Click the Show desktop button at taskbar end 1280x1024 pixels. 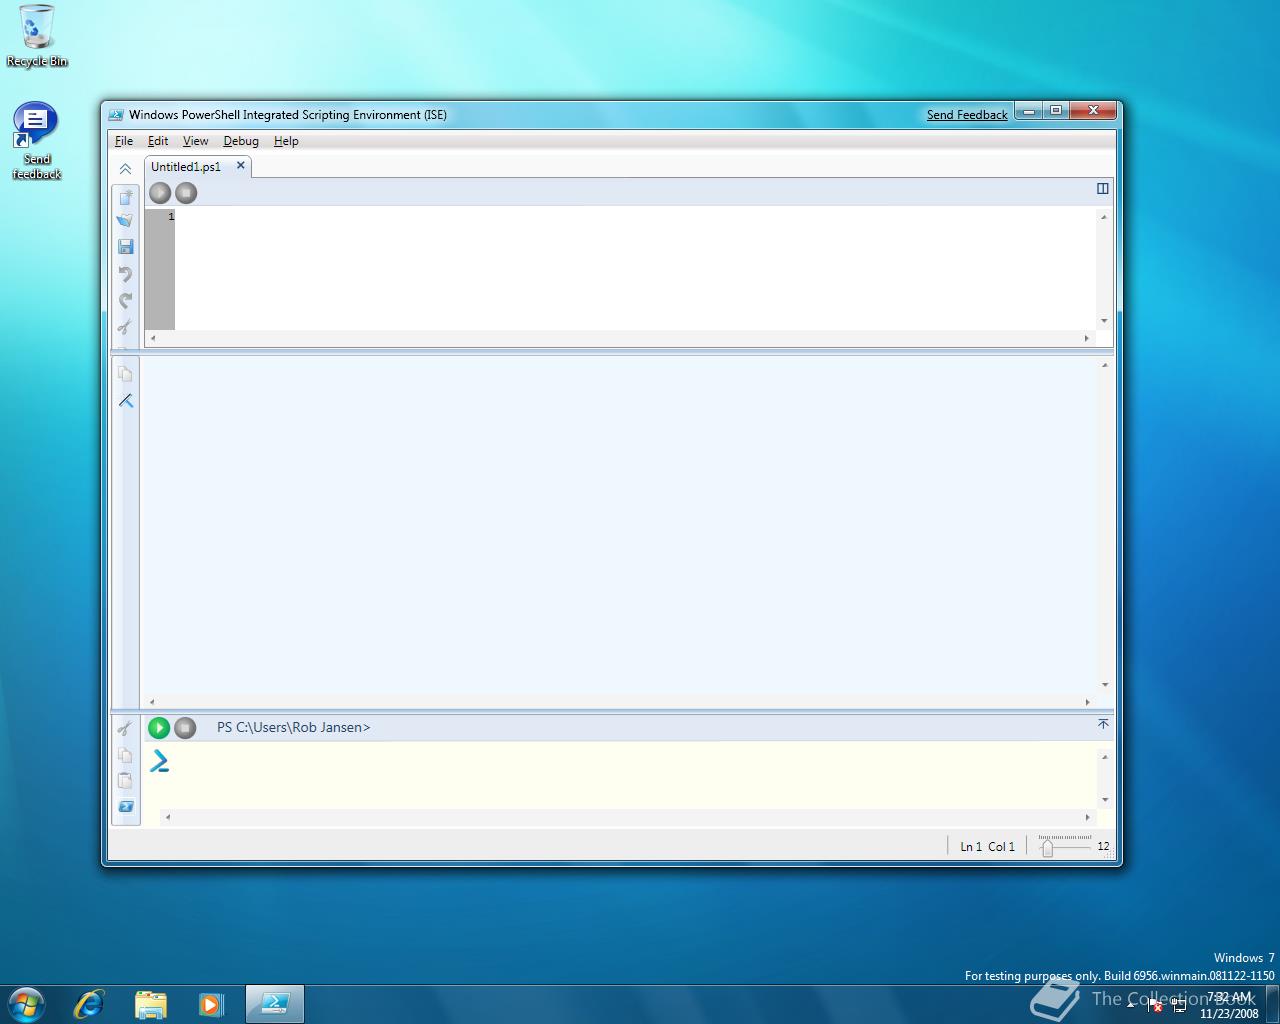[1272, 1004]
